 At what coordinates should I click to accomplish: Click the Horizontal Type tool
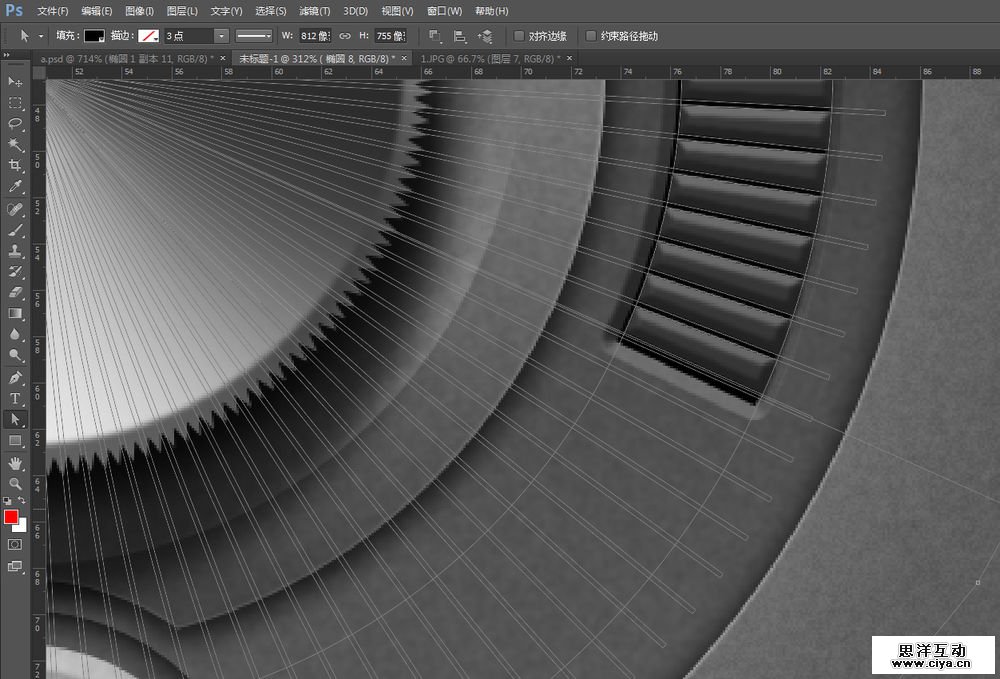[15, 398]
